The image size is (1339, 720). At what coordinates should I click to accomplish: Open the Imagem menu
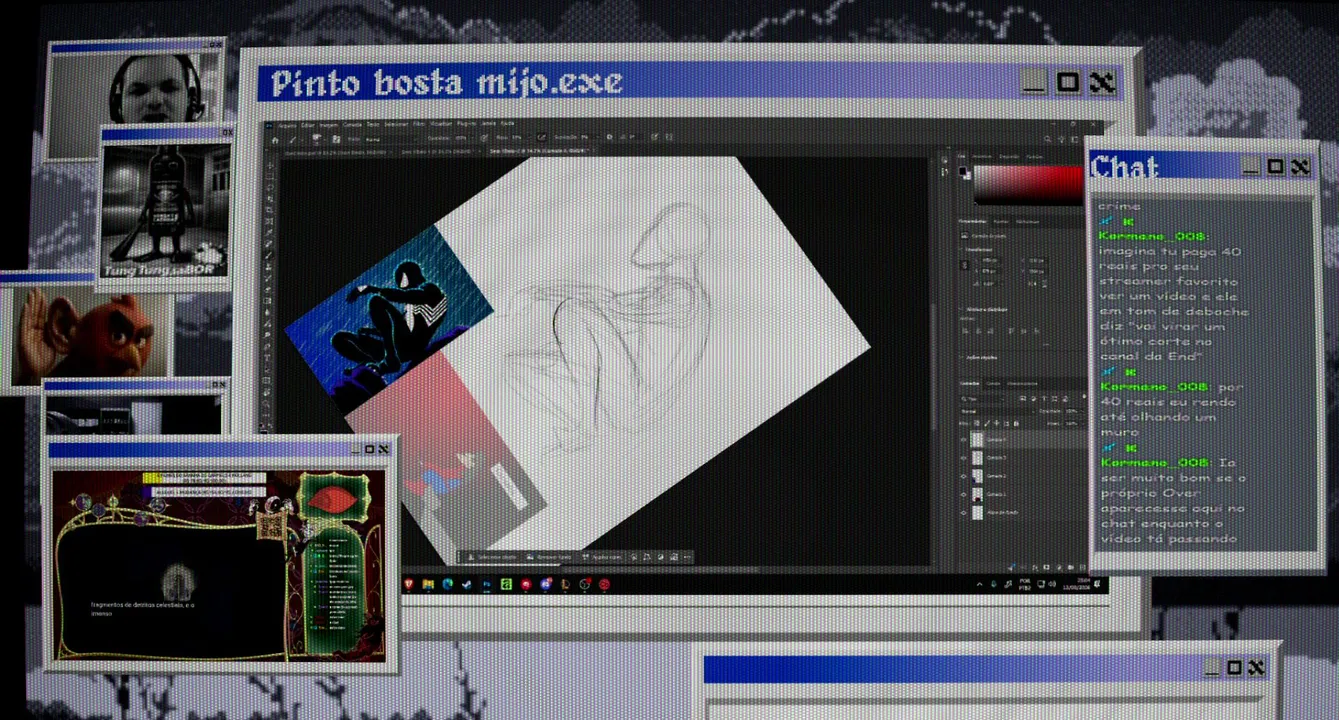tap(330, 125)
